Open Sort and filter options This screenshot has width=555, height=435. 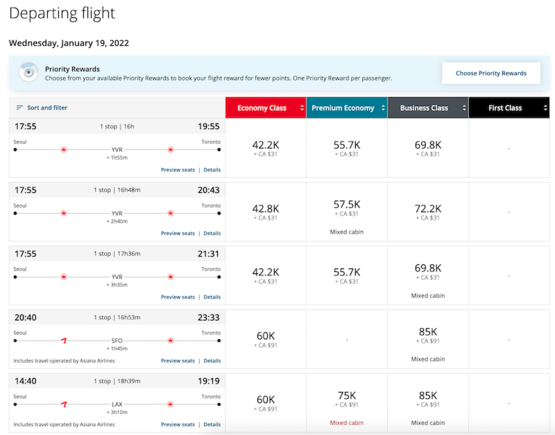click(42, 108)
